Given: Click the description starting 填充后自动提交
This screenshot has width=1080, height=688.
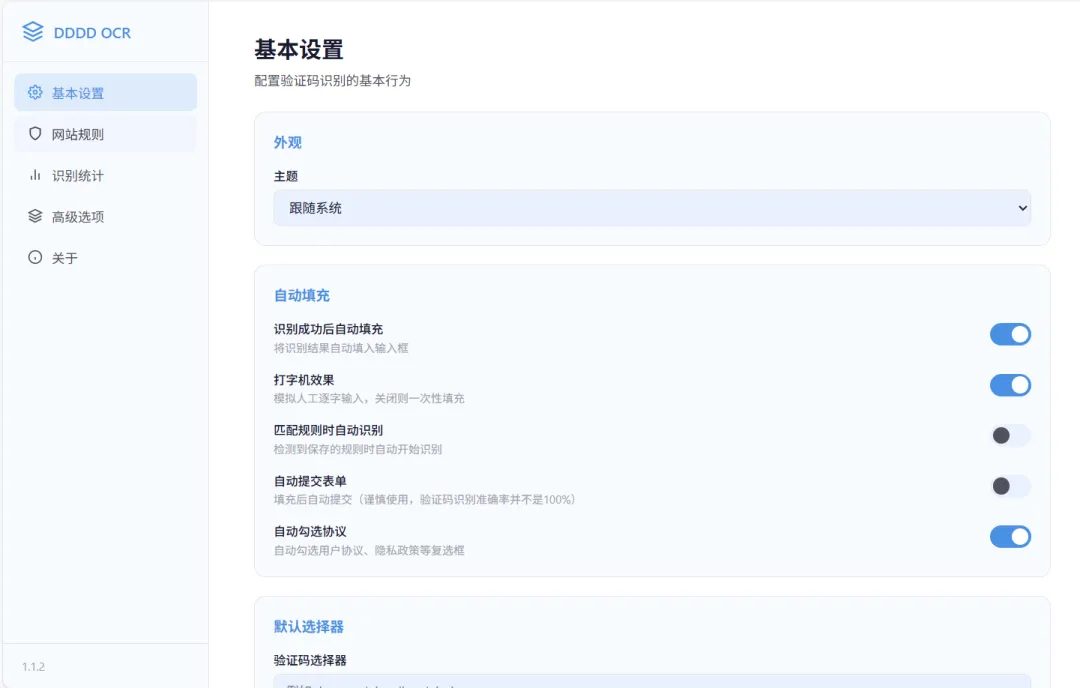Looking at the screenshot, I should (x=424, y=499).
